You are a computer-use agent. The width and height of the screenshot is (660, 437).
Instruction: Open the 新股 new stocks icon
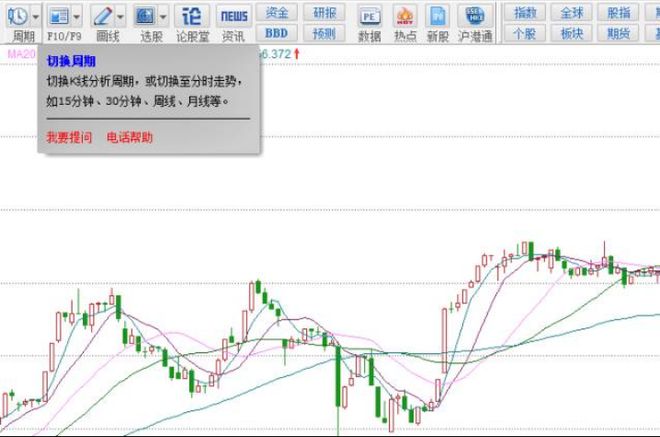coord(437,16)
